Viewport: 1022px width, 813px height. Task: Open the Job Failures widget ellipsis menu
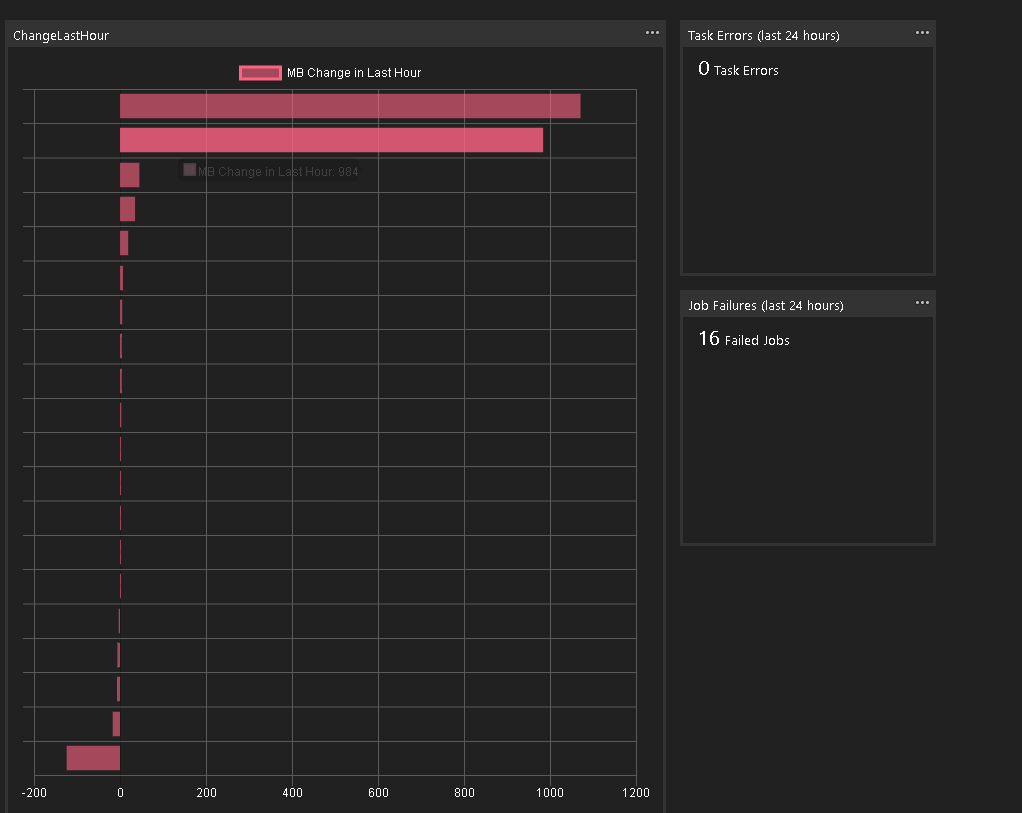click(x=922, y=303)
